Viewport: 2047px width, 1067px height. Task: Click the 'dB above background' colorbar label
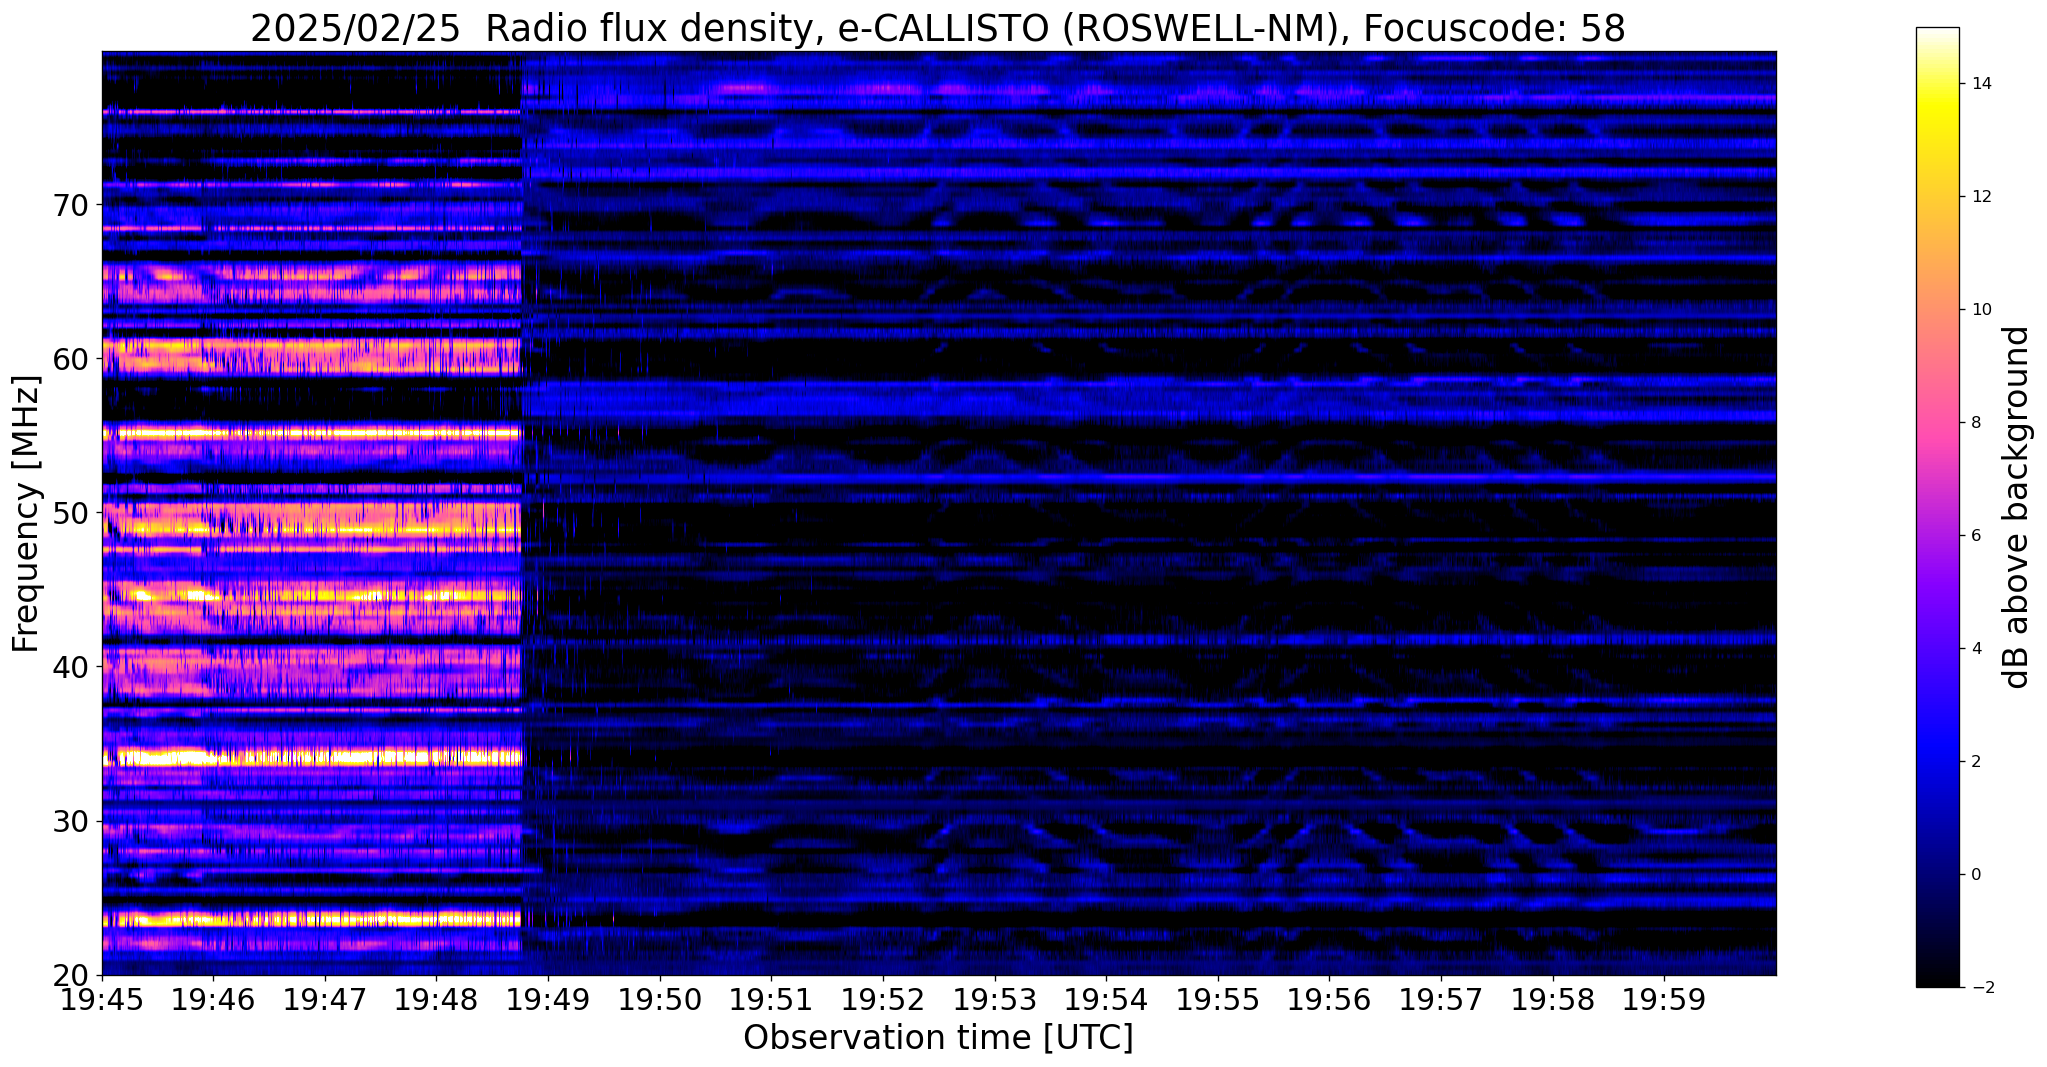[x=2017, y=507]
